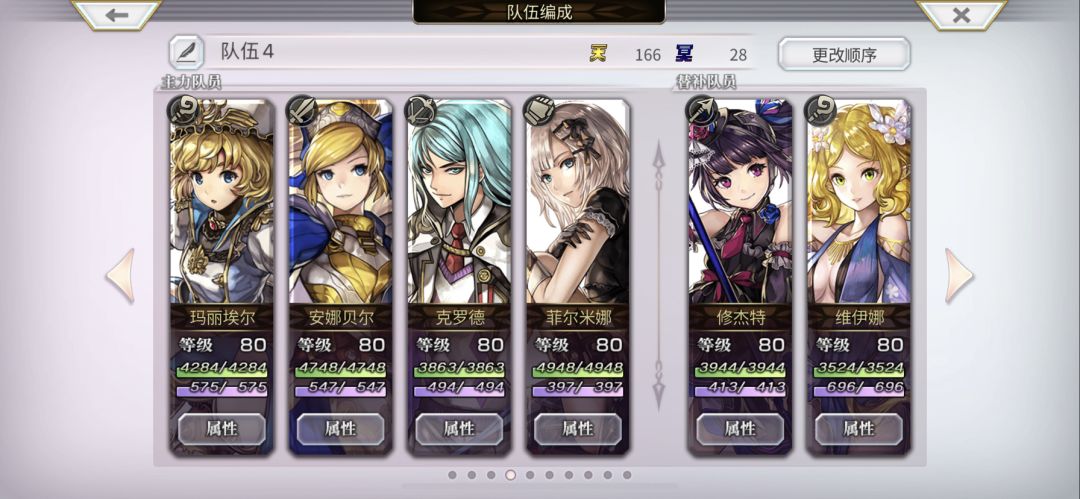The width and height of the screenshot is (1080, 499).
Task: Open 属性 for 玛丽埃尔
Action: 222,429
